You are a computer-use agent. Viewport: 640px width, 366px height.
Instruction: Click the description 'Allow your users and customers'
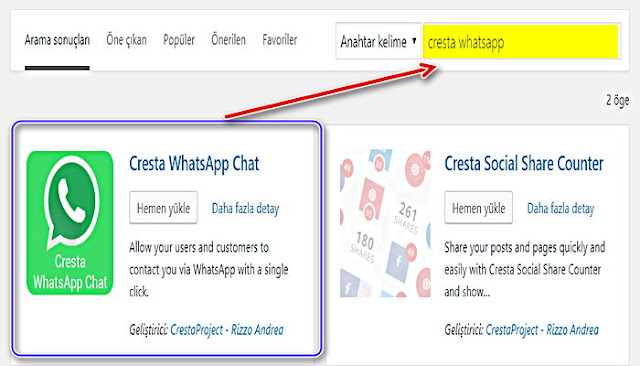pos(209,269)
